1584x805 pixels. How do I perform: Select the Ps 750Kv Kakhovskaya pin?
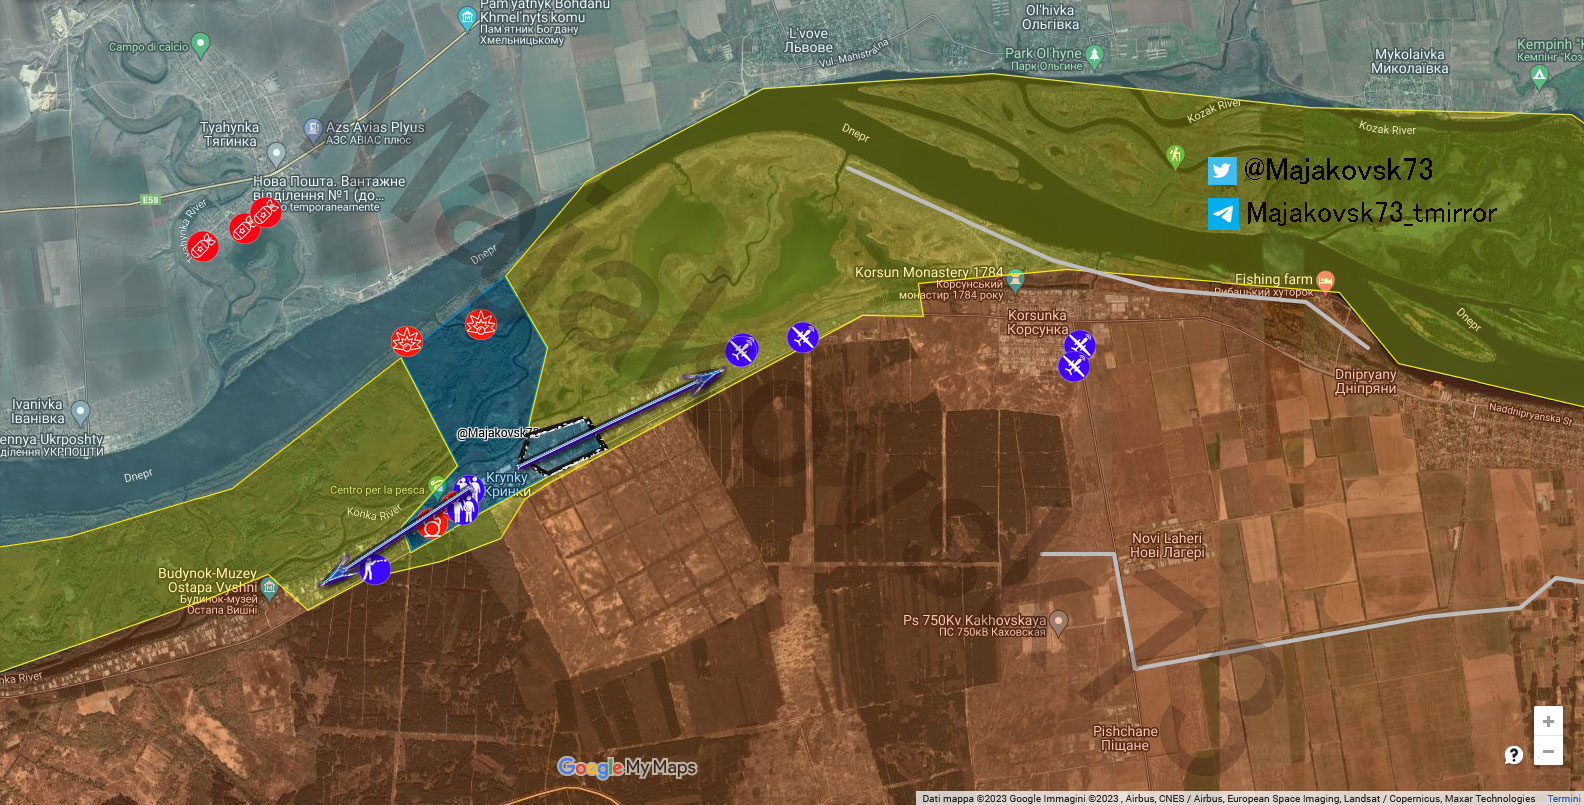coord(1059,623)
